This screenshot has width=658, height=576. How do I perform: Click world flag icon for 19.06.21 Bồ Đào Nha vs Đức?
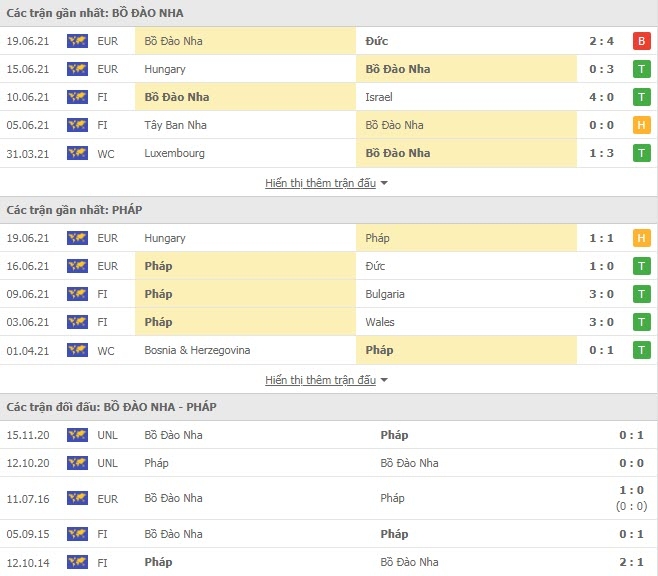coord(77,41)
